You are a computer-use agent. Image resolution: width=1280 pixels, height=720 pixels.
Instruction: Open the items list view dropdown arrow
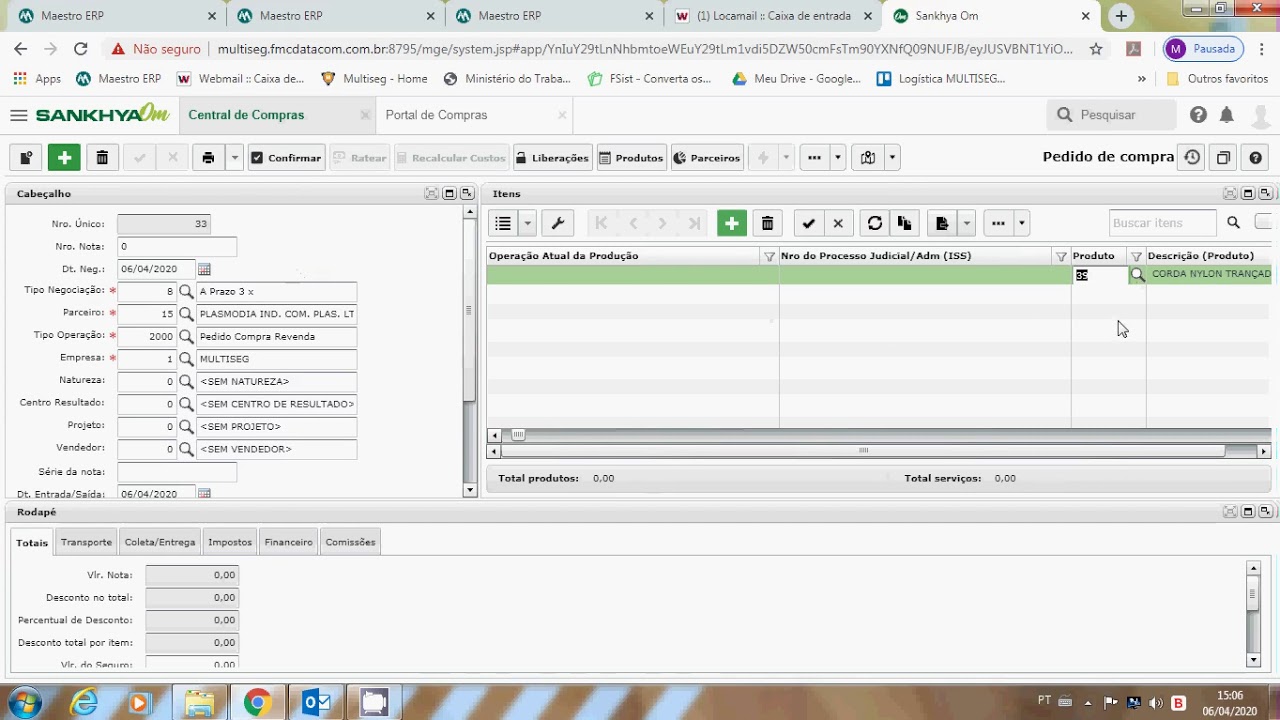tap(527, 223)
